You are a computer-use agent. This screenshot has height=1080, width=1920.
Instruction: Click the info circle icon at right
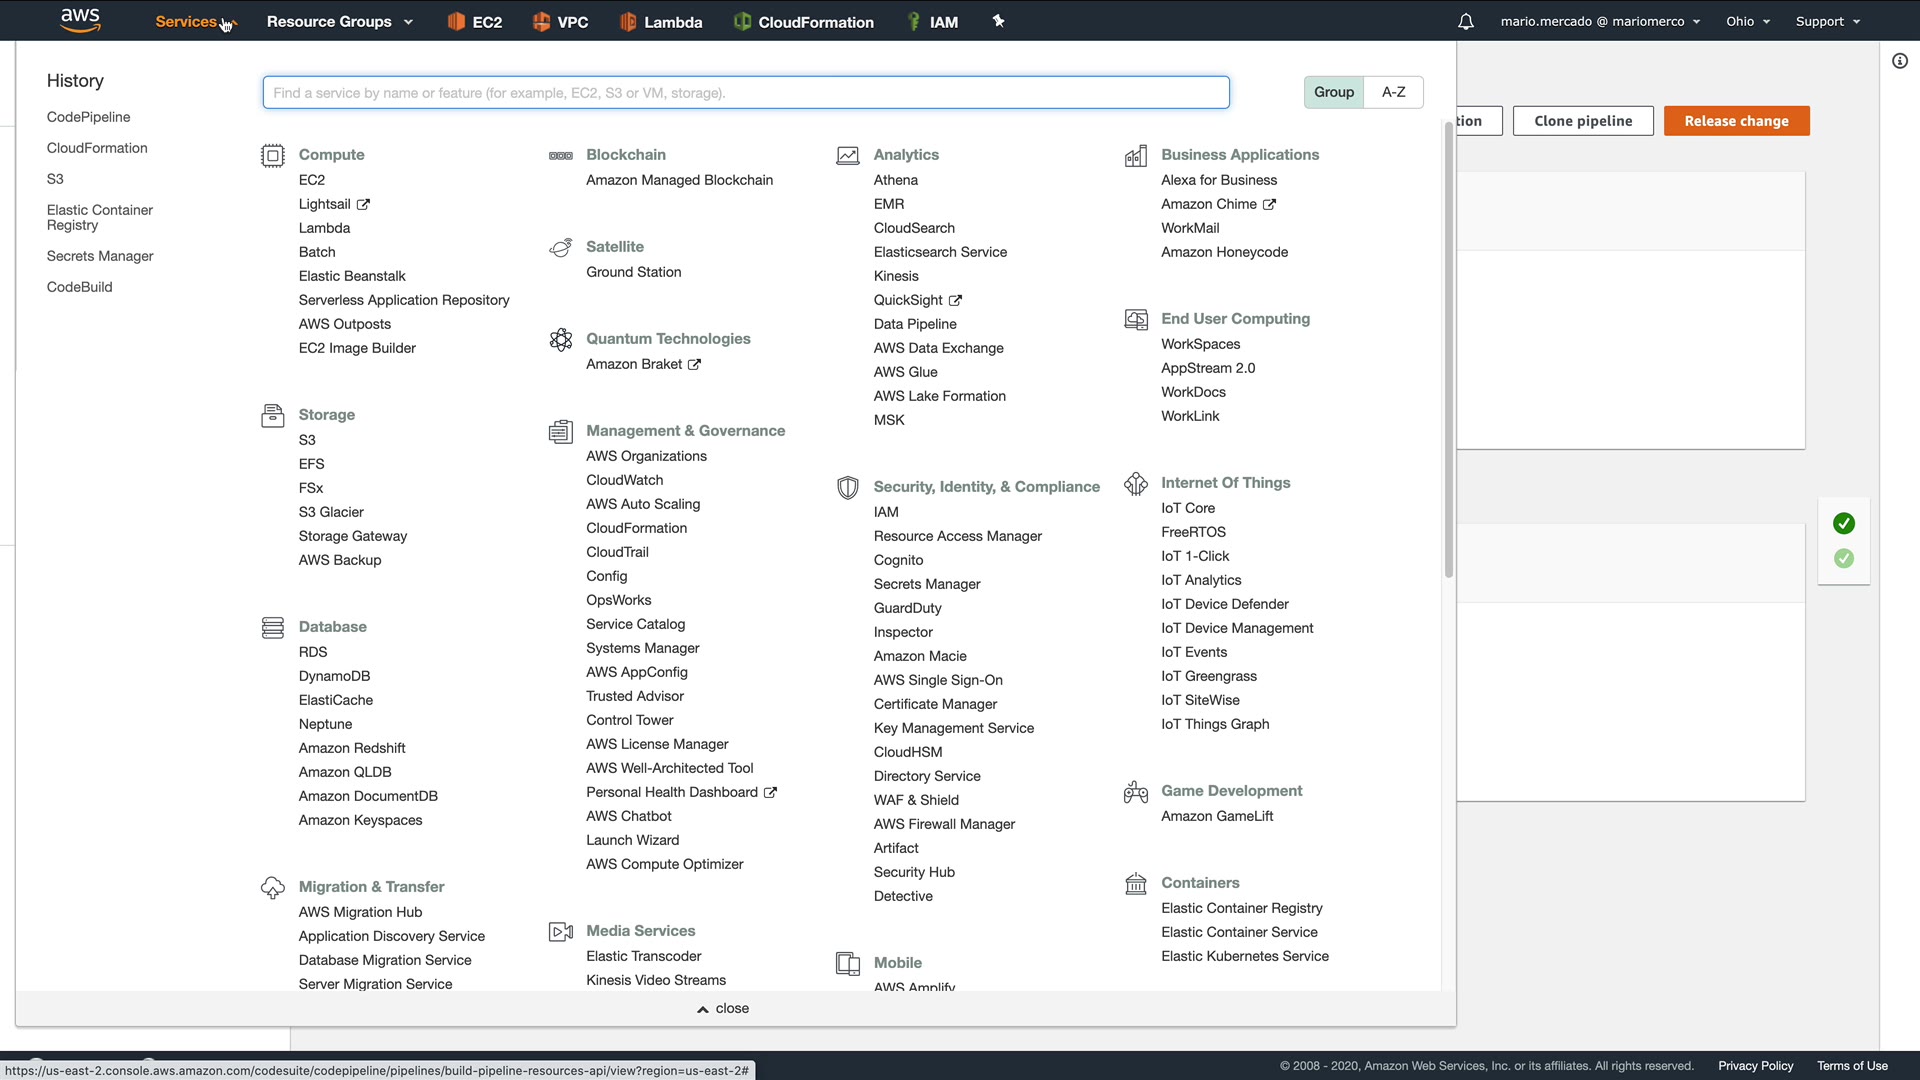click(x=1900, y=61)
